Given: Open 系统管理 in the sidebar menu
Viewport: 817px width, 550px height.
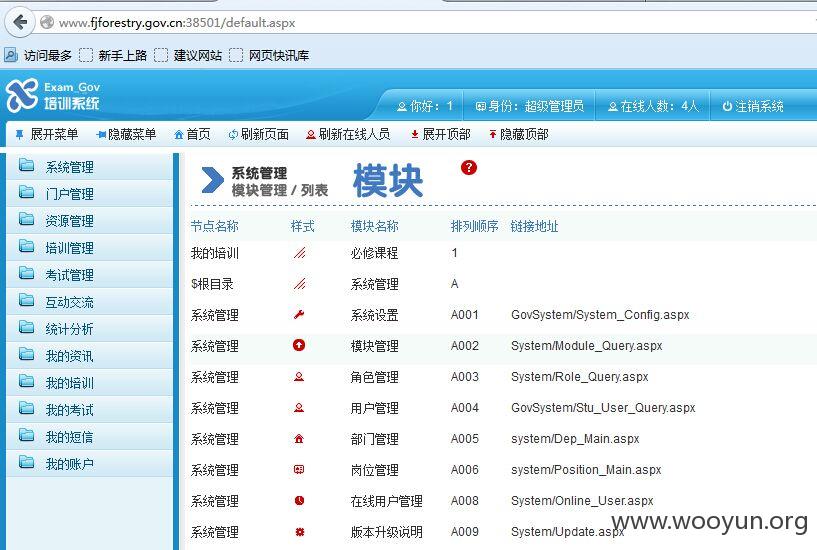Looking at the screenshot, I should [x=89, y=167].
